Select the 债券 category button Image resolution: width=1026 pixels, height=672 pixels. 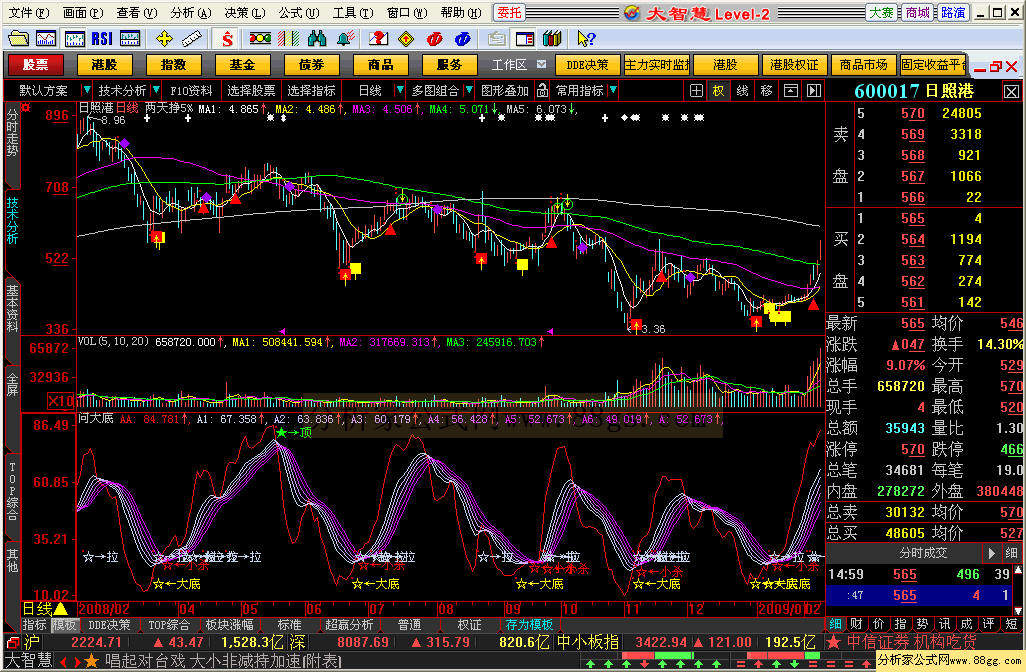[311, 65]
